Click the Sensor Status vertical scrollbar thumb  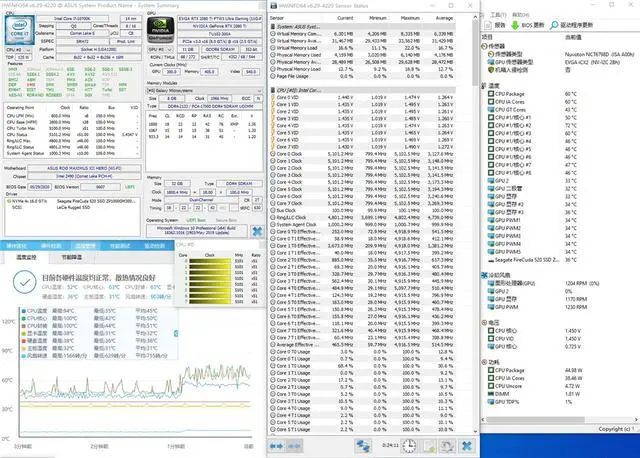click(x=475, y=53)
